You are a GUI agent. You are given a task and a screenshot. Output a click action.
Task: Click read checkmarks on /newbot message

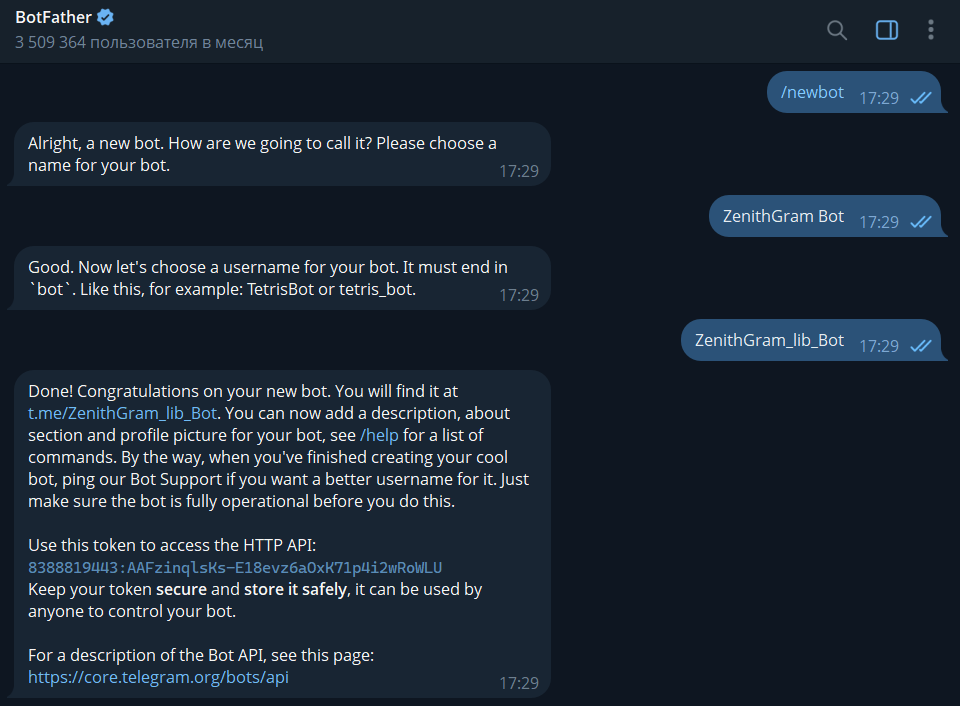pos(920,98)
